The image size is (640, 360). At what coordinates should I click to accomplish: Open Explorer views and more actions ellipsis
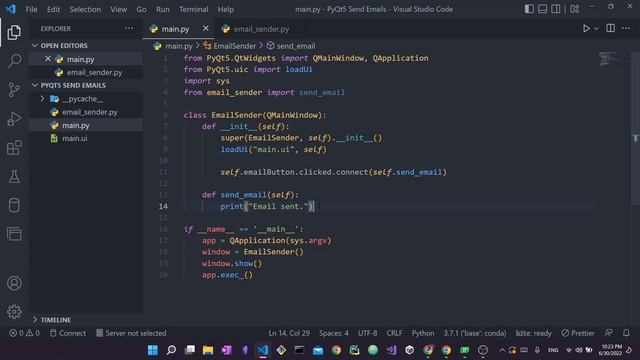tap(129, 28)
